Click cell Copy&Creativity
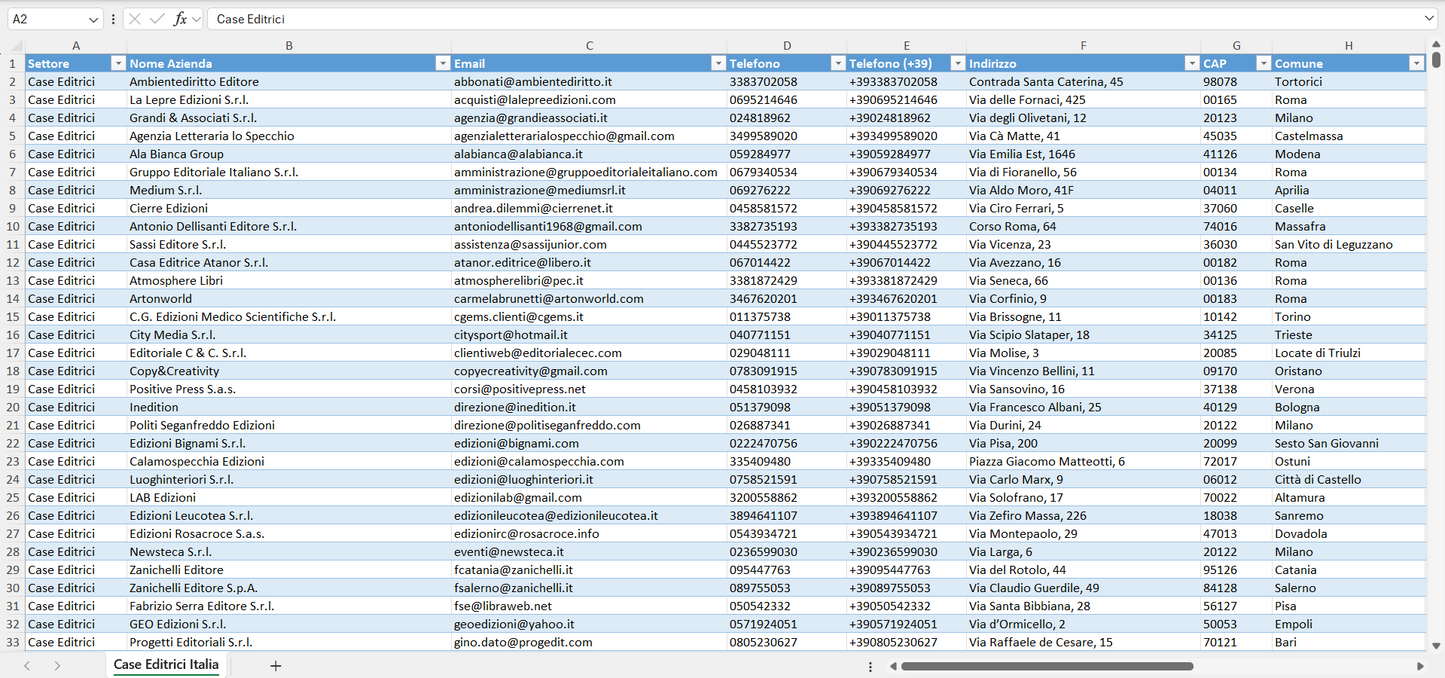This screenshot has height=678, width=1445. (x=289, y=371)
